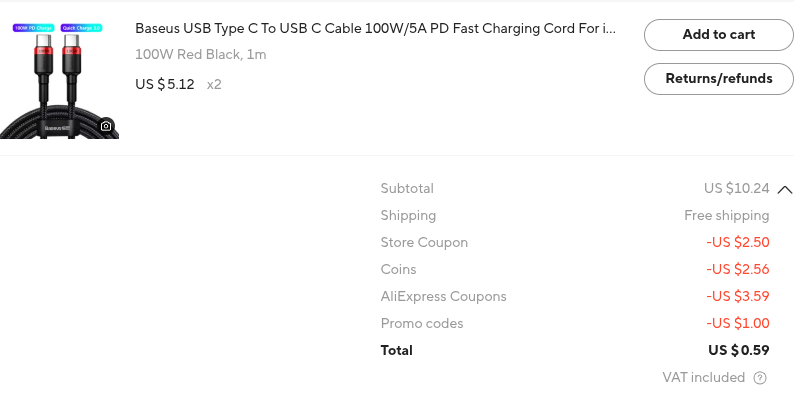This screenshot has height=393, width=799.
Task: Click the Total US $0.59 amount
Action: pos(739,350)
